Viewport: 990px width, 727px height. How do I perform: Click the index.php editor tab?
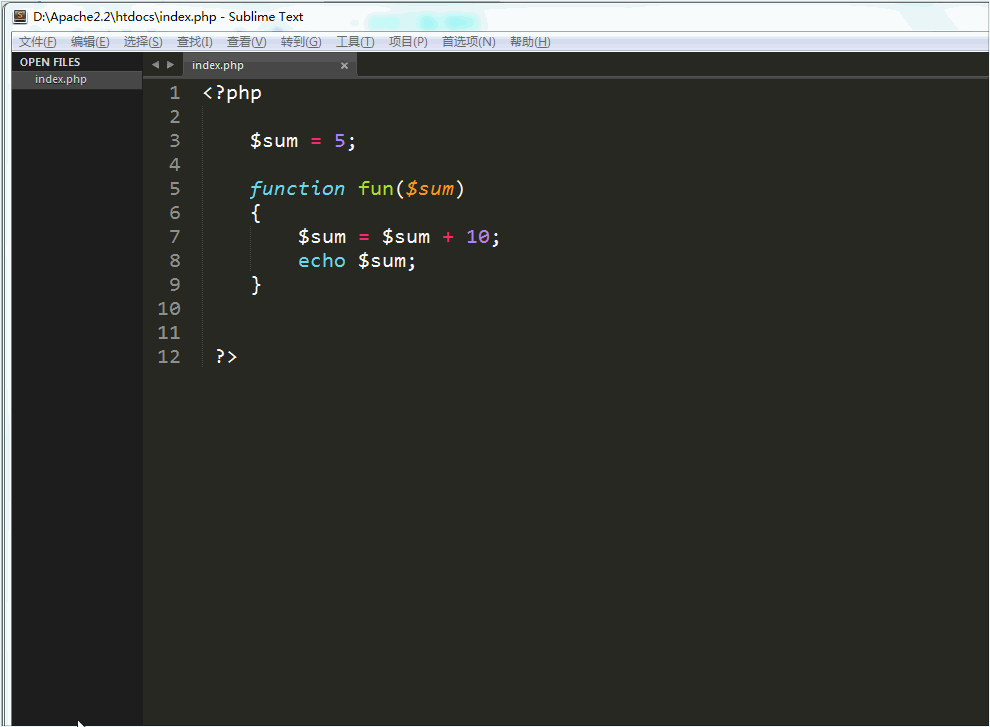pos(270,65)
